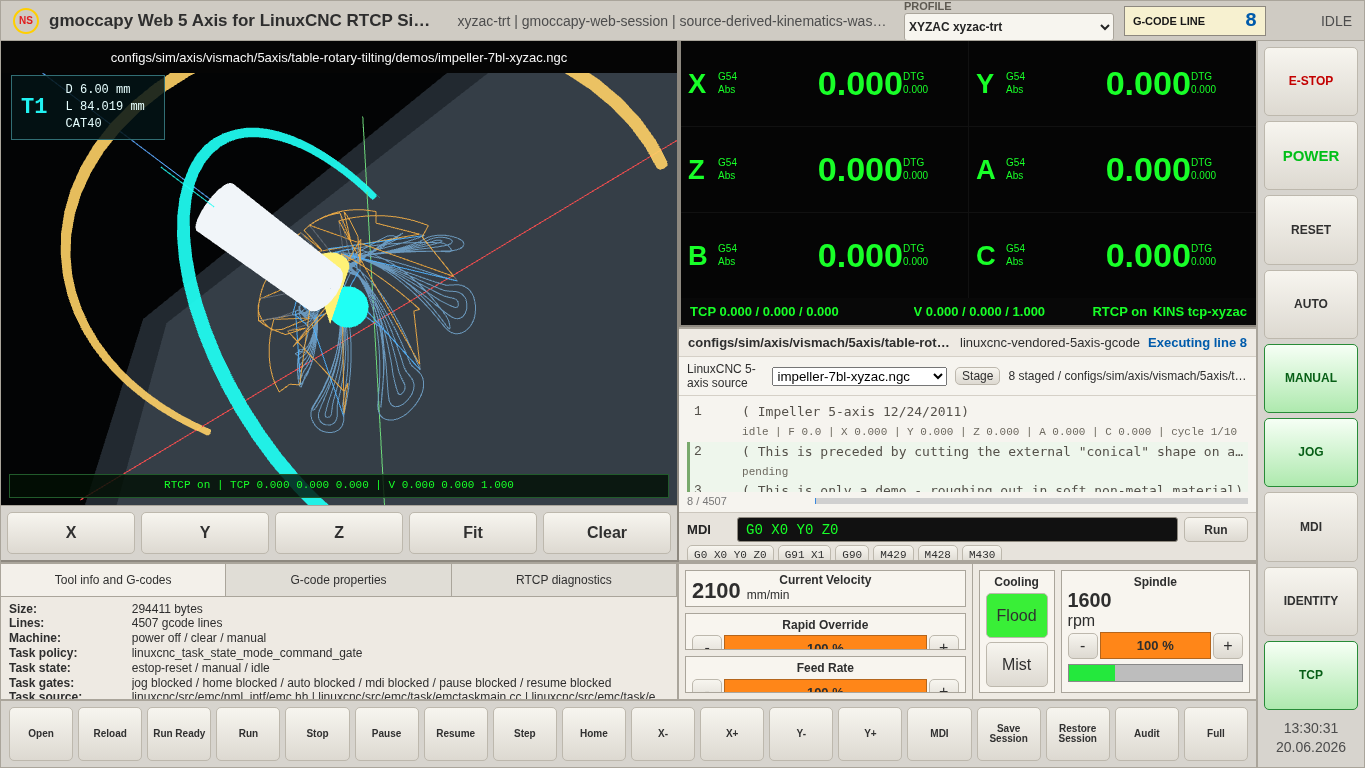Image resolution: width=1365 pixels, height=768 pixels.
Task: Click the 'KINS tcp-xyzac' status text
Action: [1200, 312]
